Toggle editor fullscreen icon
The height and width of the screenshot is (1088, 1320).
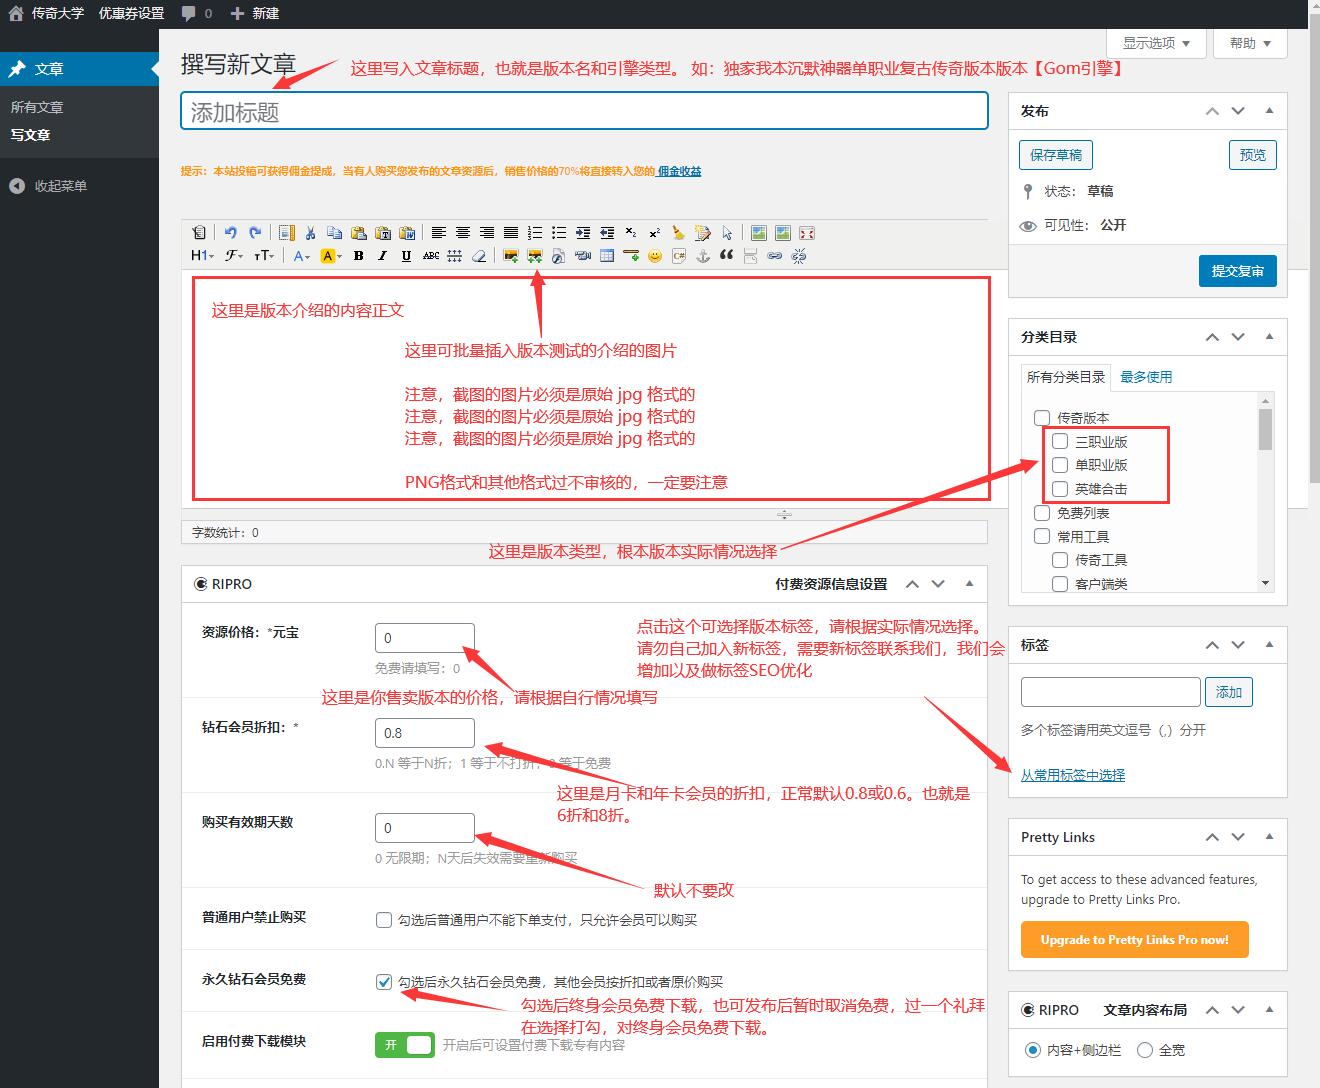click(807, 233)
